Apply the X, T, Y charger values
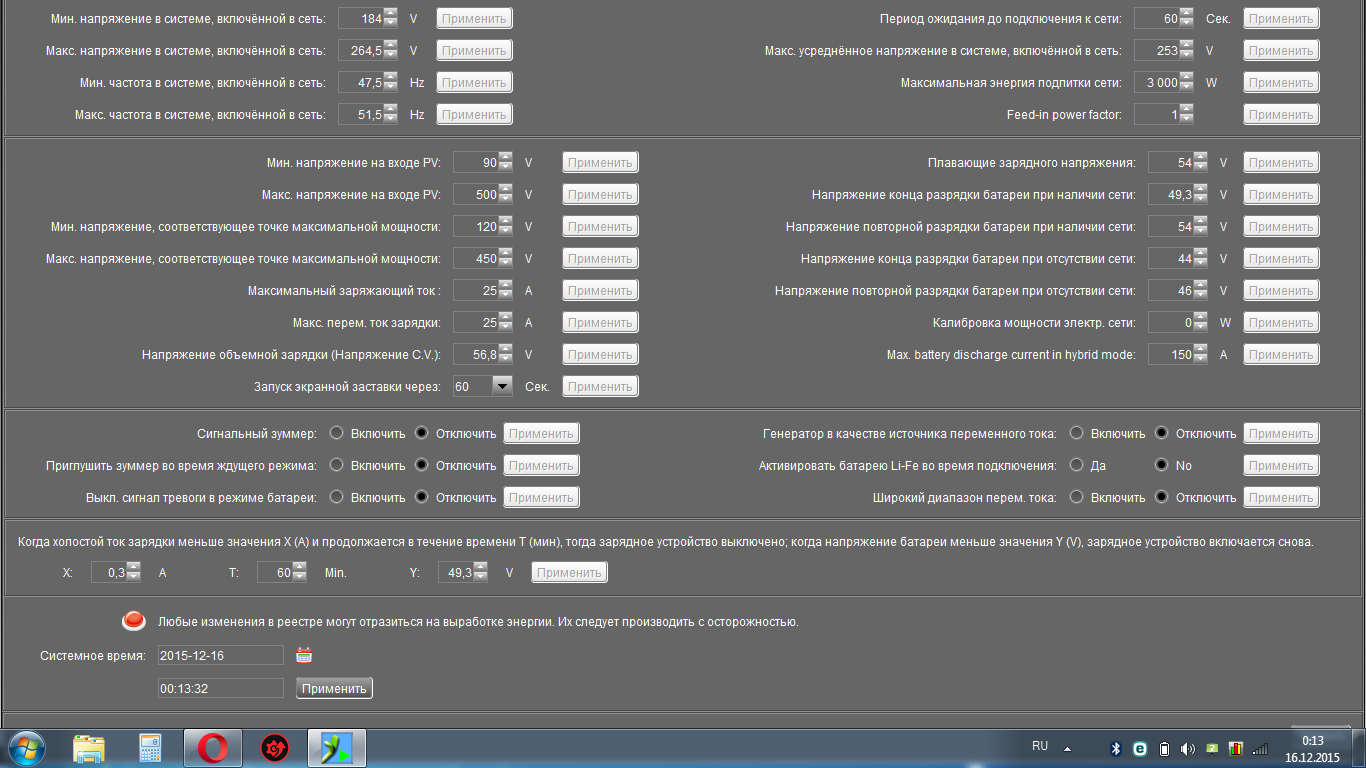The image size is (1366, 768). tap(569, 572)
